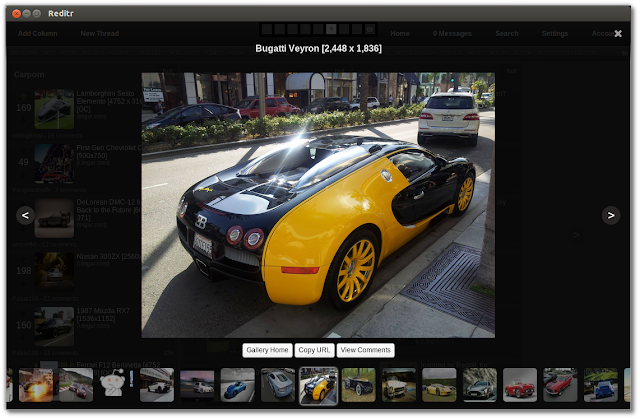Close the gallery overlay with the X
The height and width of the screenshot is (419, 640).
point(618,33)
